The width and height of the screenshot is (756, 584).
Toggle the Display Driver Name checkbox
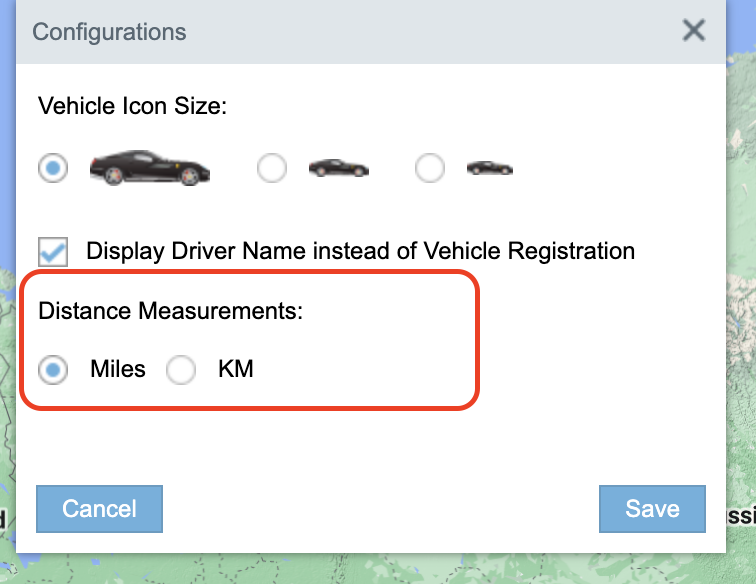click(x=53, y=251)
